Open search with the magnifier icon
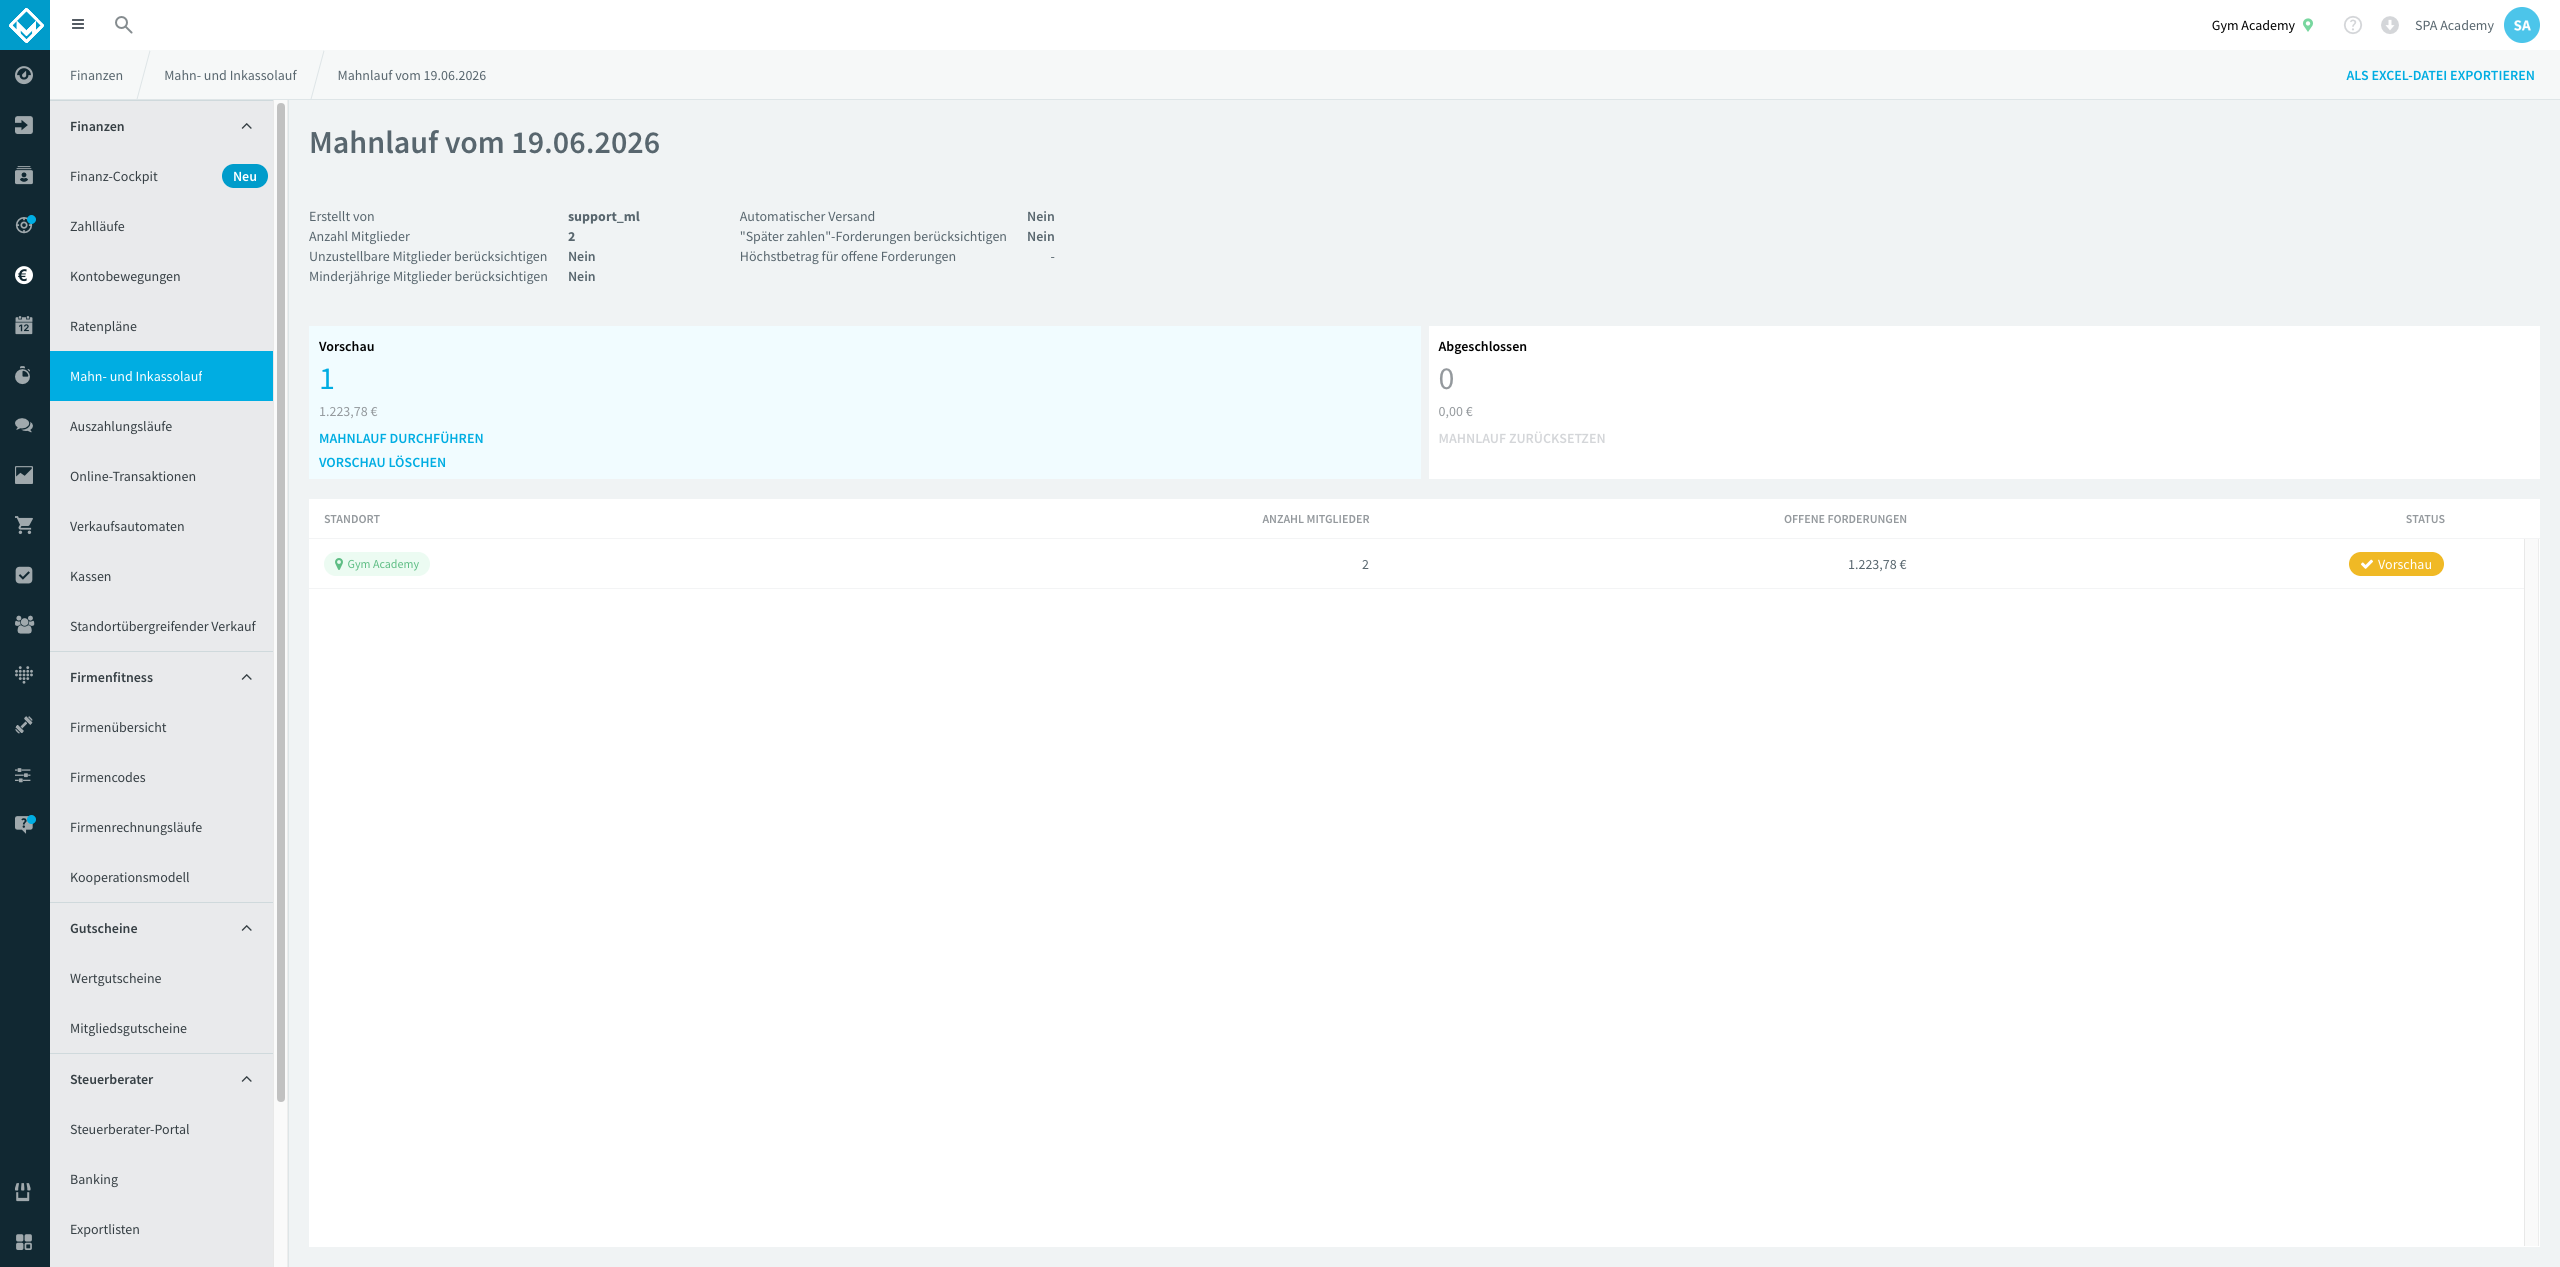The width and height of the screenshot is (2560, 1267). pyautogui.click(x=124, y=25)
